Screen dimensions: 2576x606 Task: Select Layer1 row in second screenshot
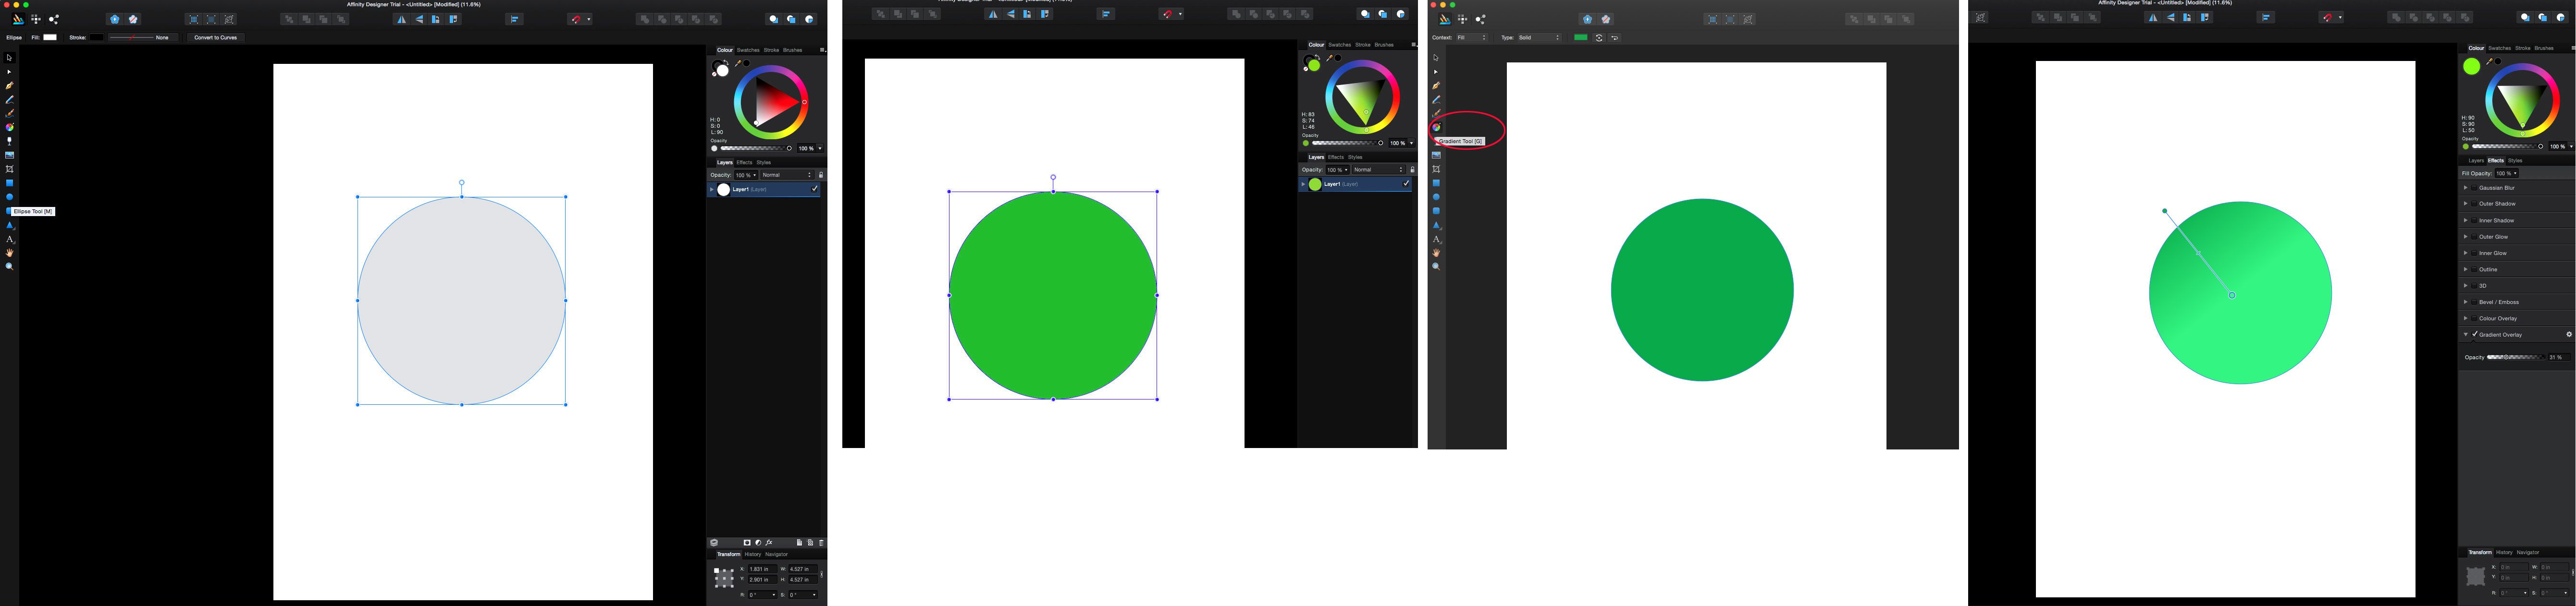tap(1355, 184)
